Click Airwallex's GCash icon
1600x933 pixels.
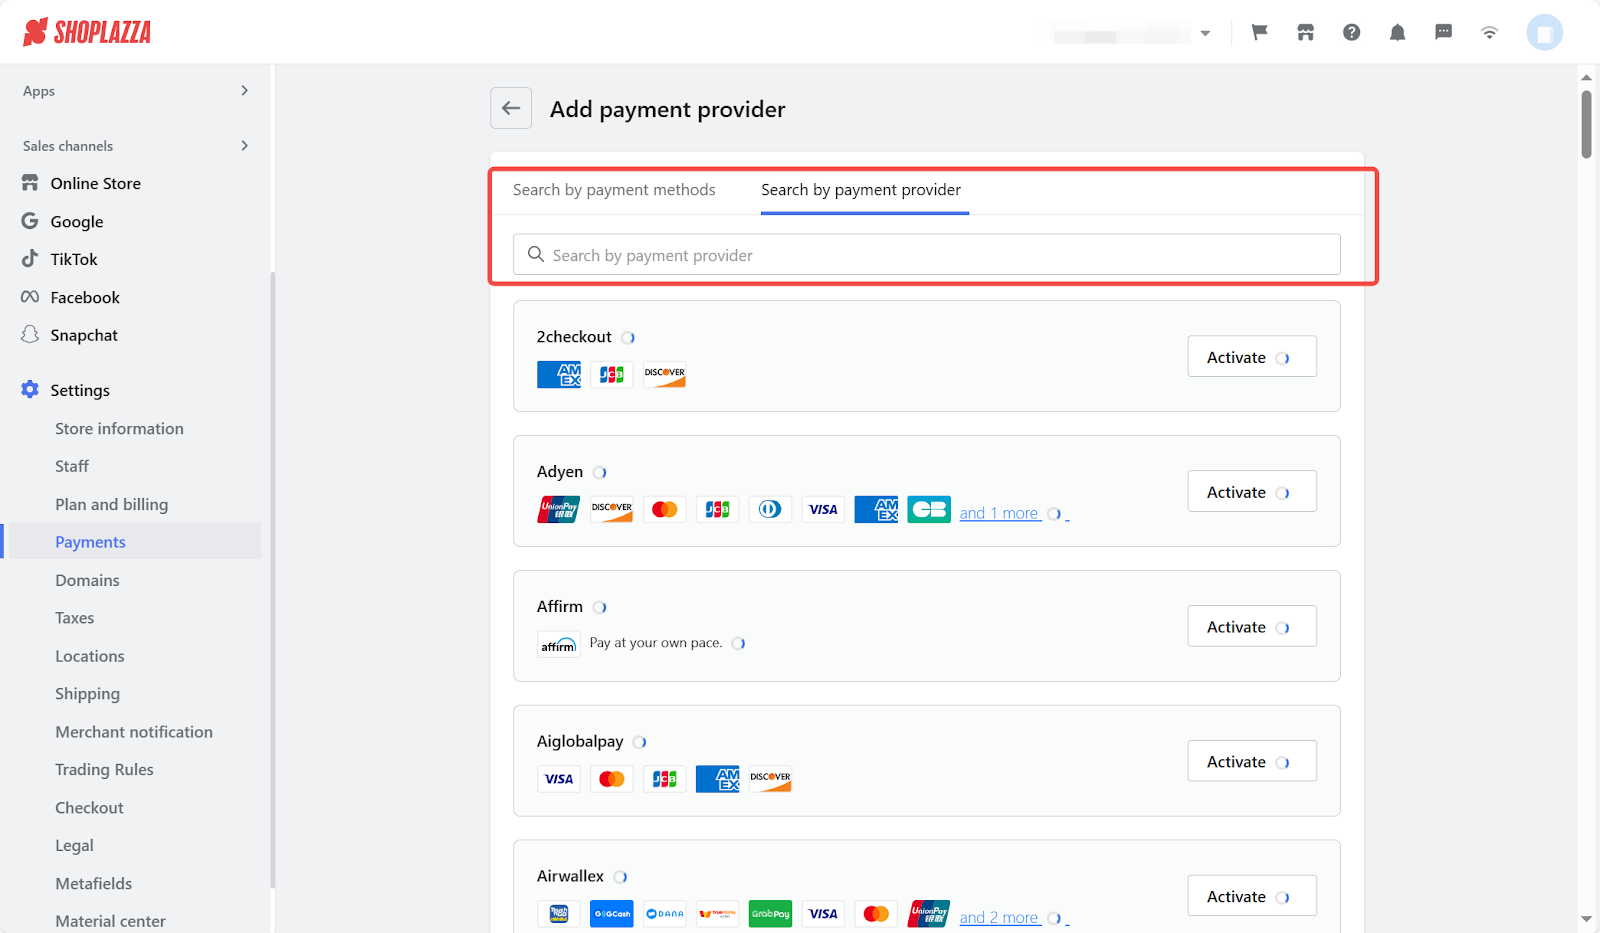click(612, 914)
